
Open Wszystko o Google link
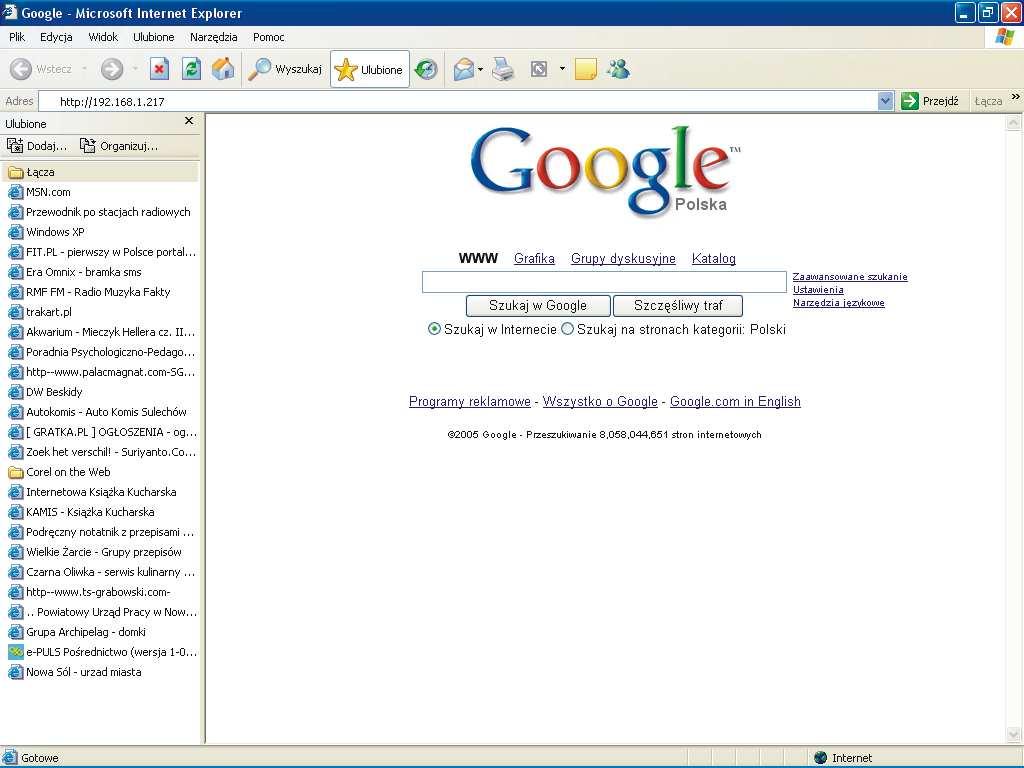(600, 402)
